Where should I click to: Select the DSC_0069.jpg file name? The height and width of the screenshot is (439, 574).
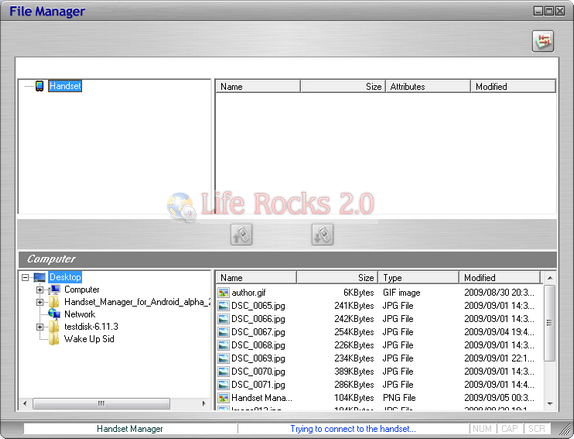click(x=258, y=358)
